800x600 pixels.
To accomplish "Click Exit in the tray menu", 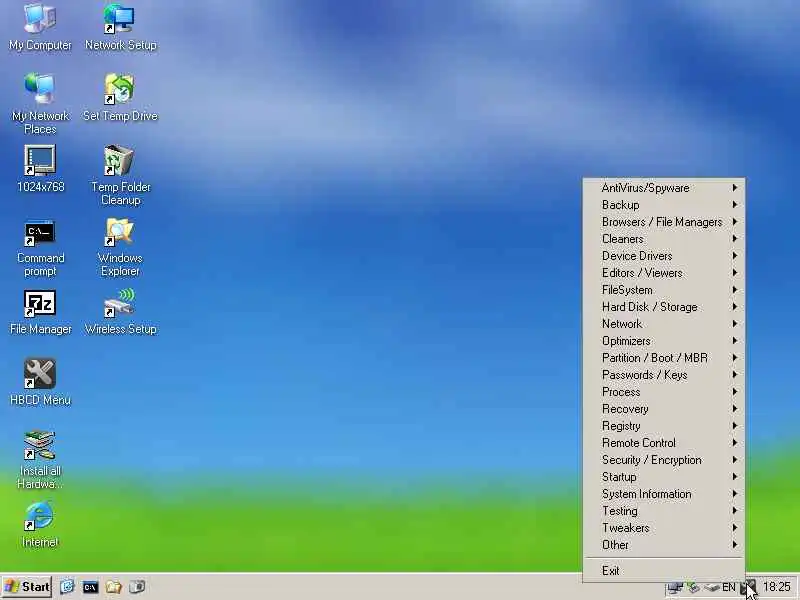I will point(664,570).
